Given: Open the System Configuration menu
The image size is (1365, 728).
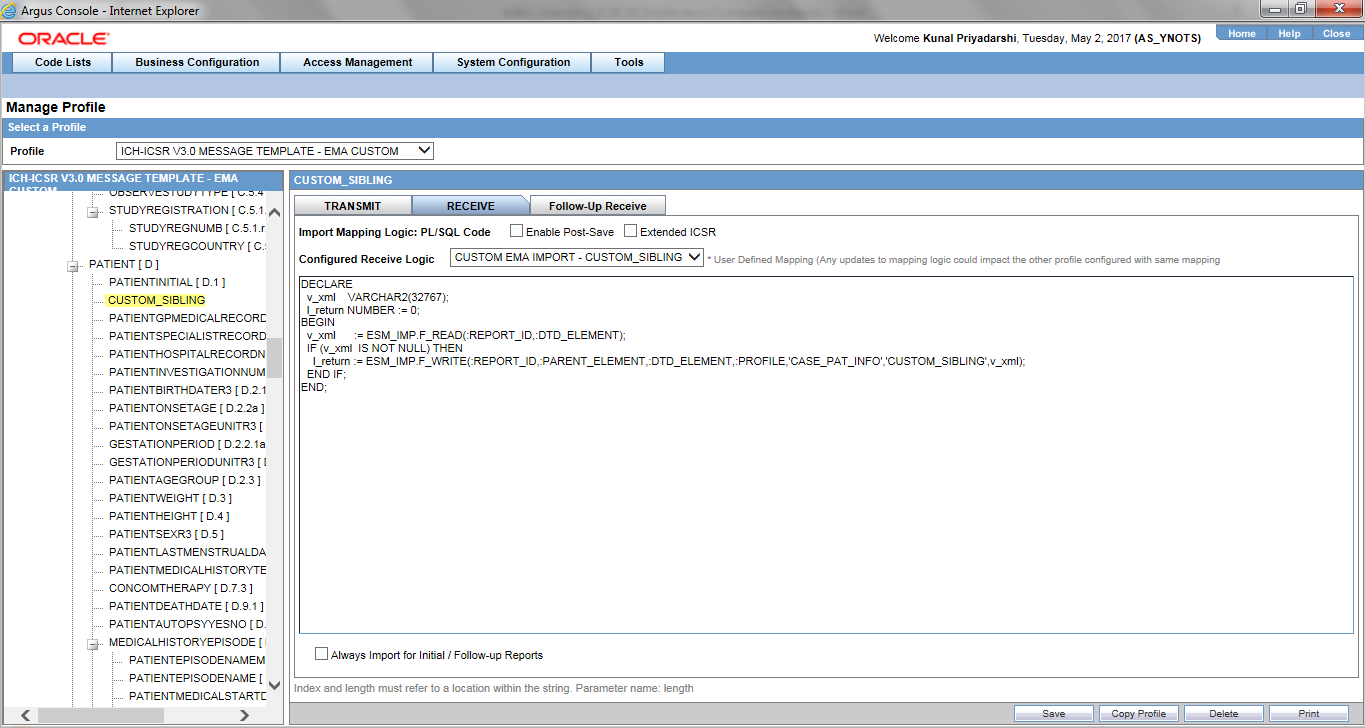Looking at the screenshot, I should pyautogui.click(x=513, y=62).
